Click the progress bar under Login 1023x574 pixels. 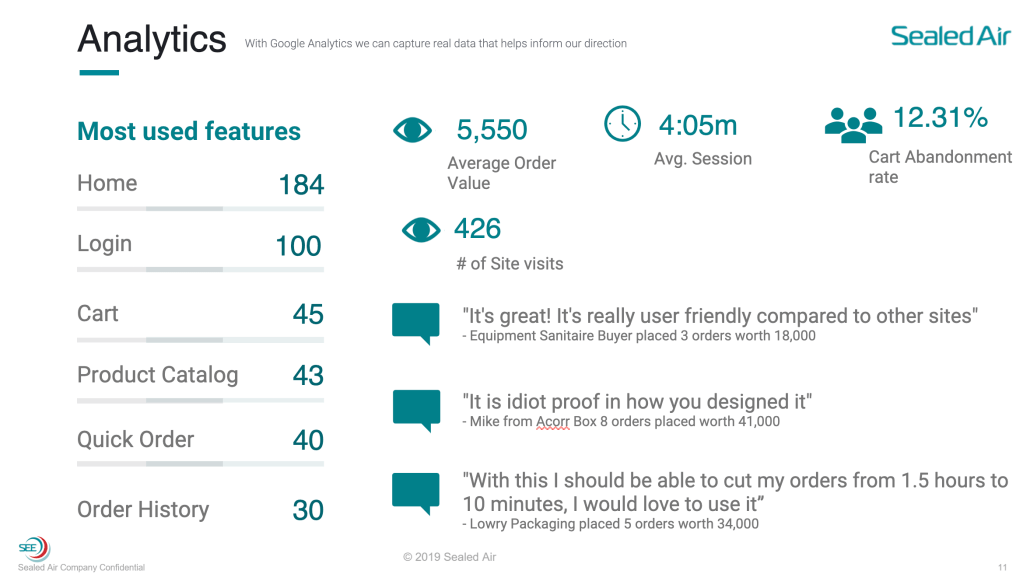(200, 270)
